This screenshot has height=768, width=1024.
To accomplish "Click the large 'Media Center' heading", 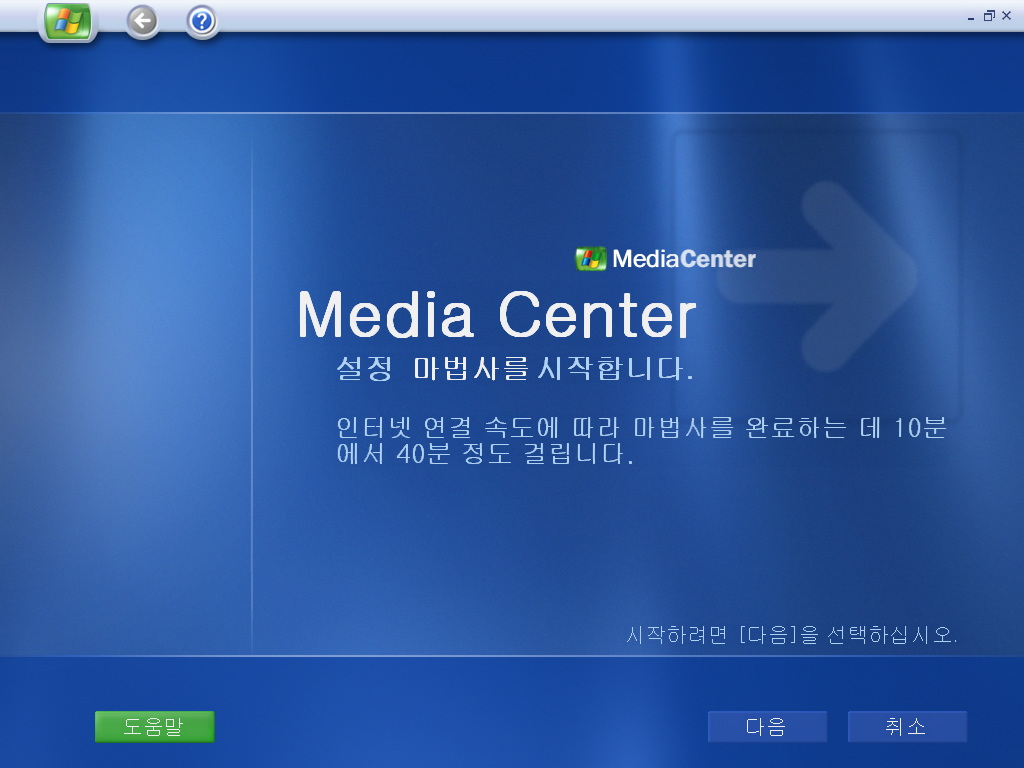I will (497, 315).
